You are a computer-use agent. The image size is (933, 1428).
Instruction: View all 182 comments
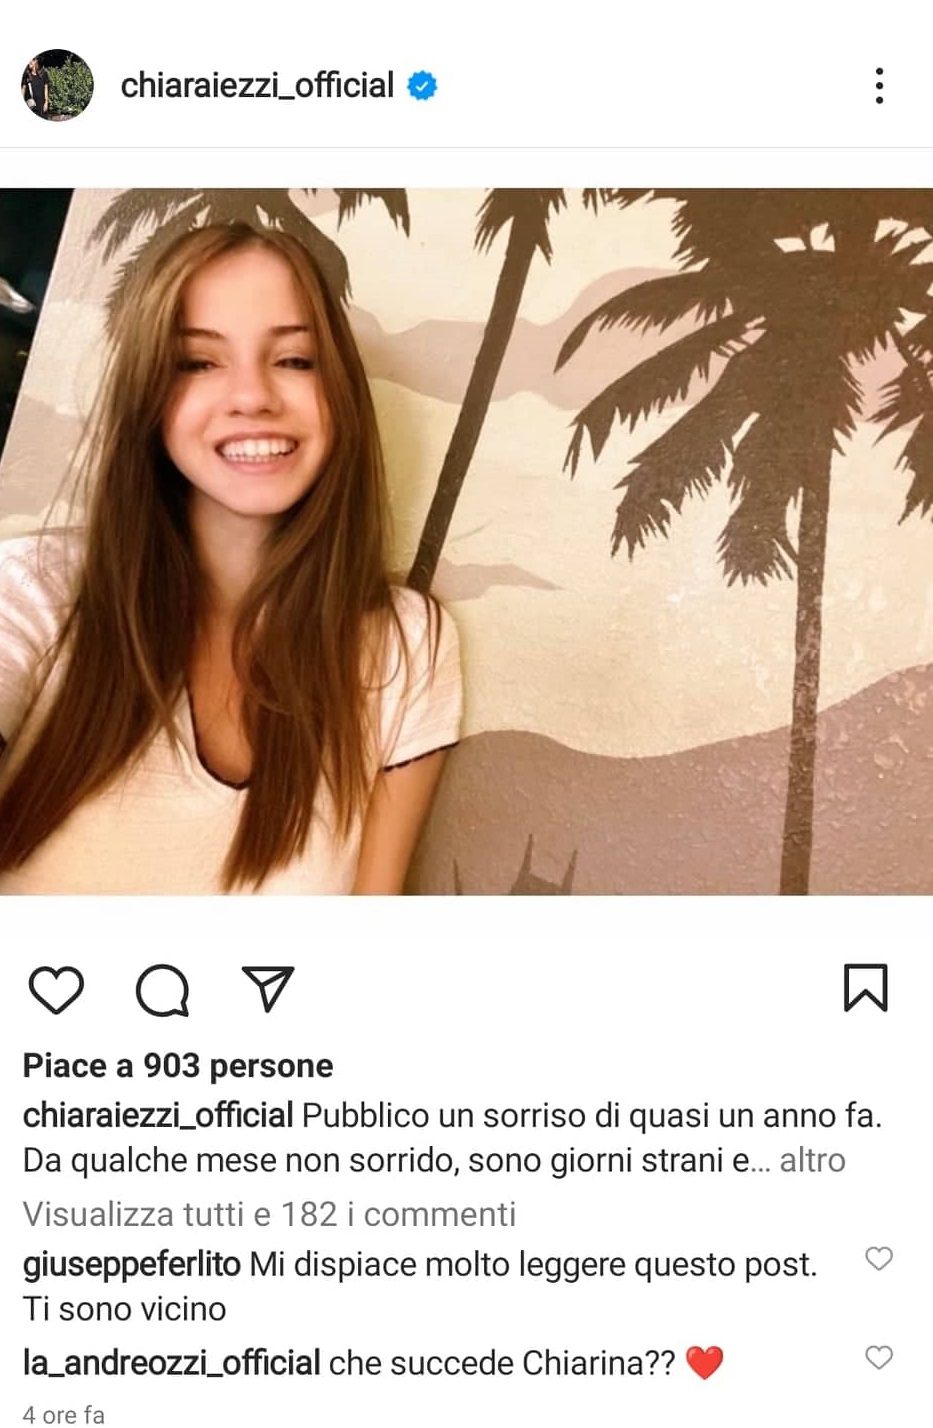pos(269,1214)
